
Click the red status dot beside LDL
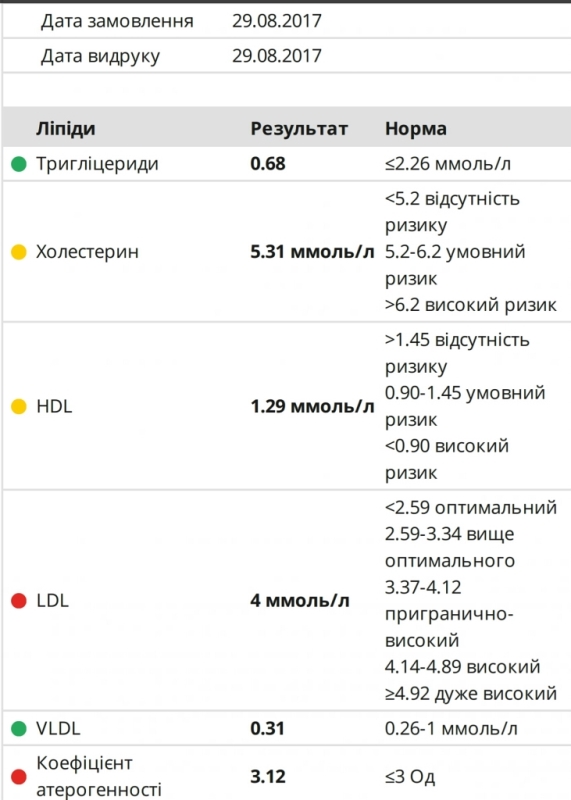pos(19,601)
